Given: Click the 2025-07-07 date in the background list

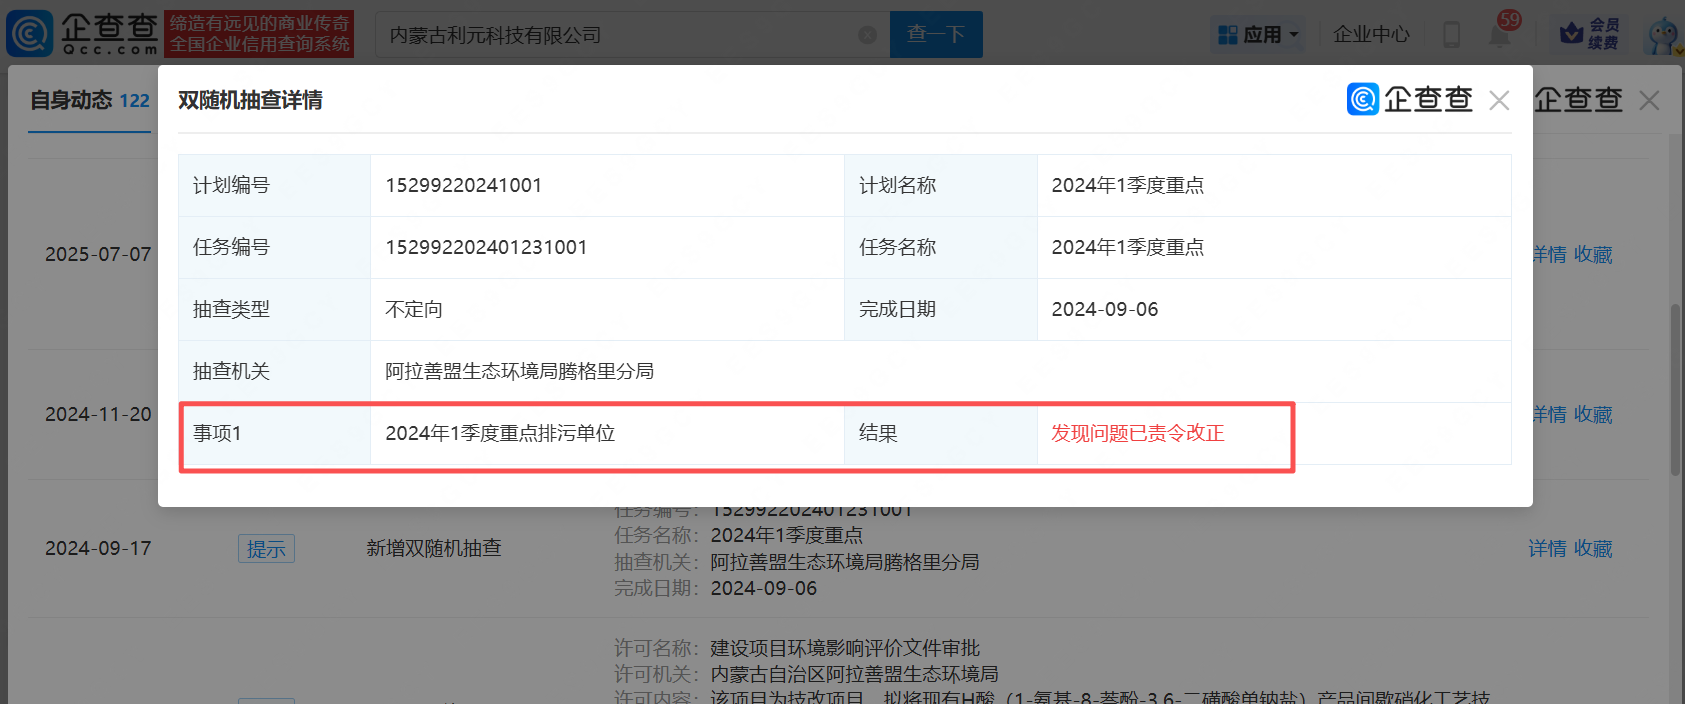Looking at the screenshot, I should point(98,254).
